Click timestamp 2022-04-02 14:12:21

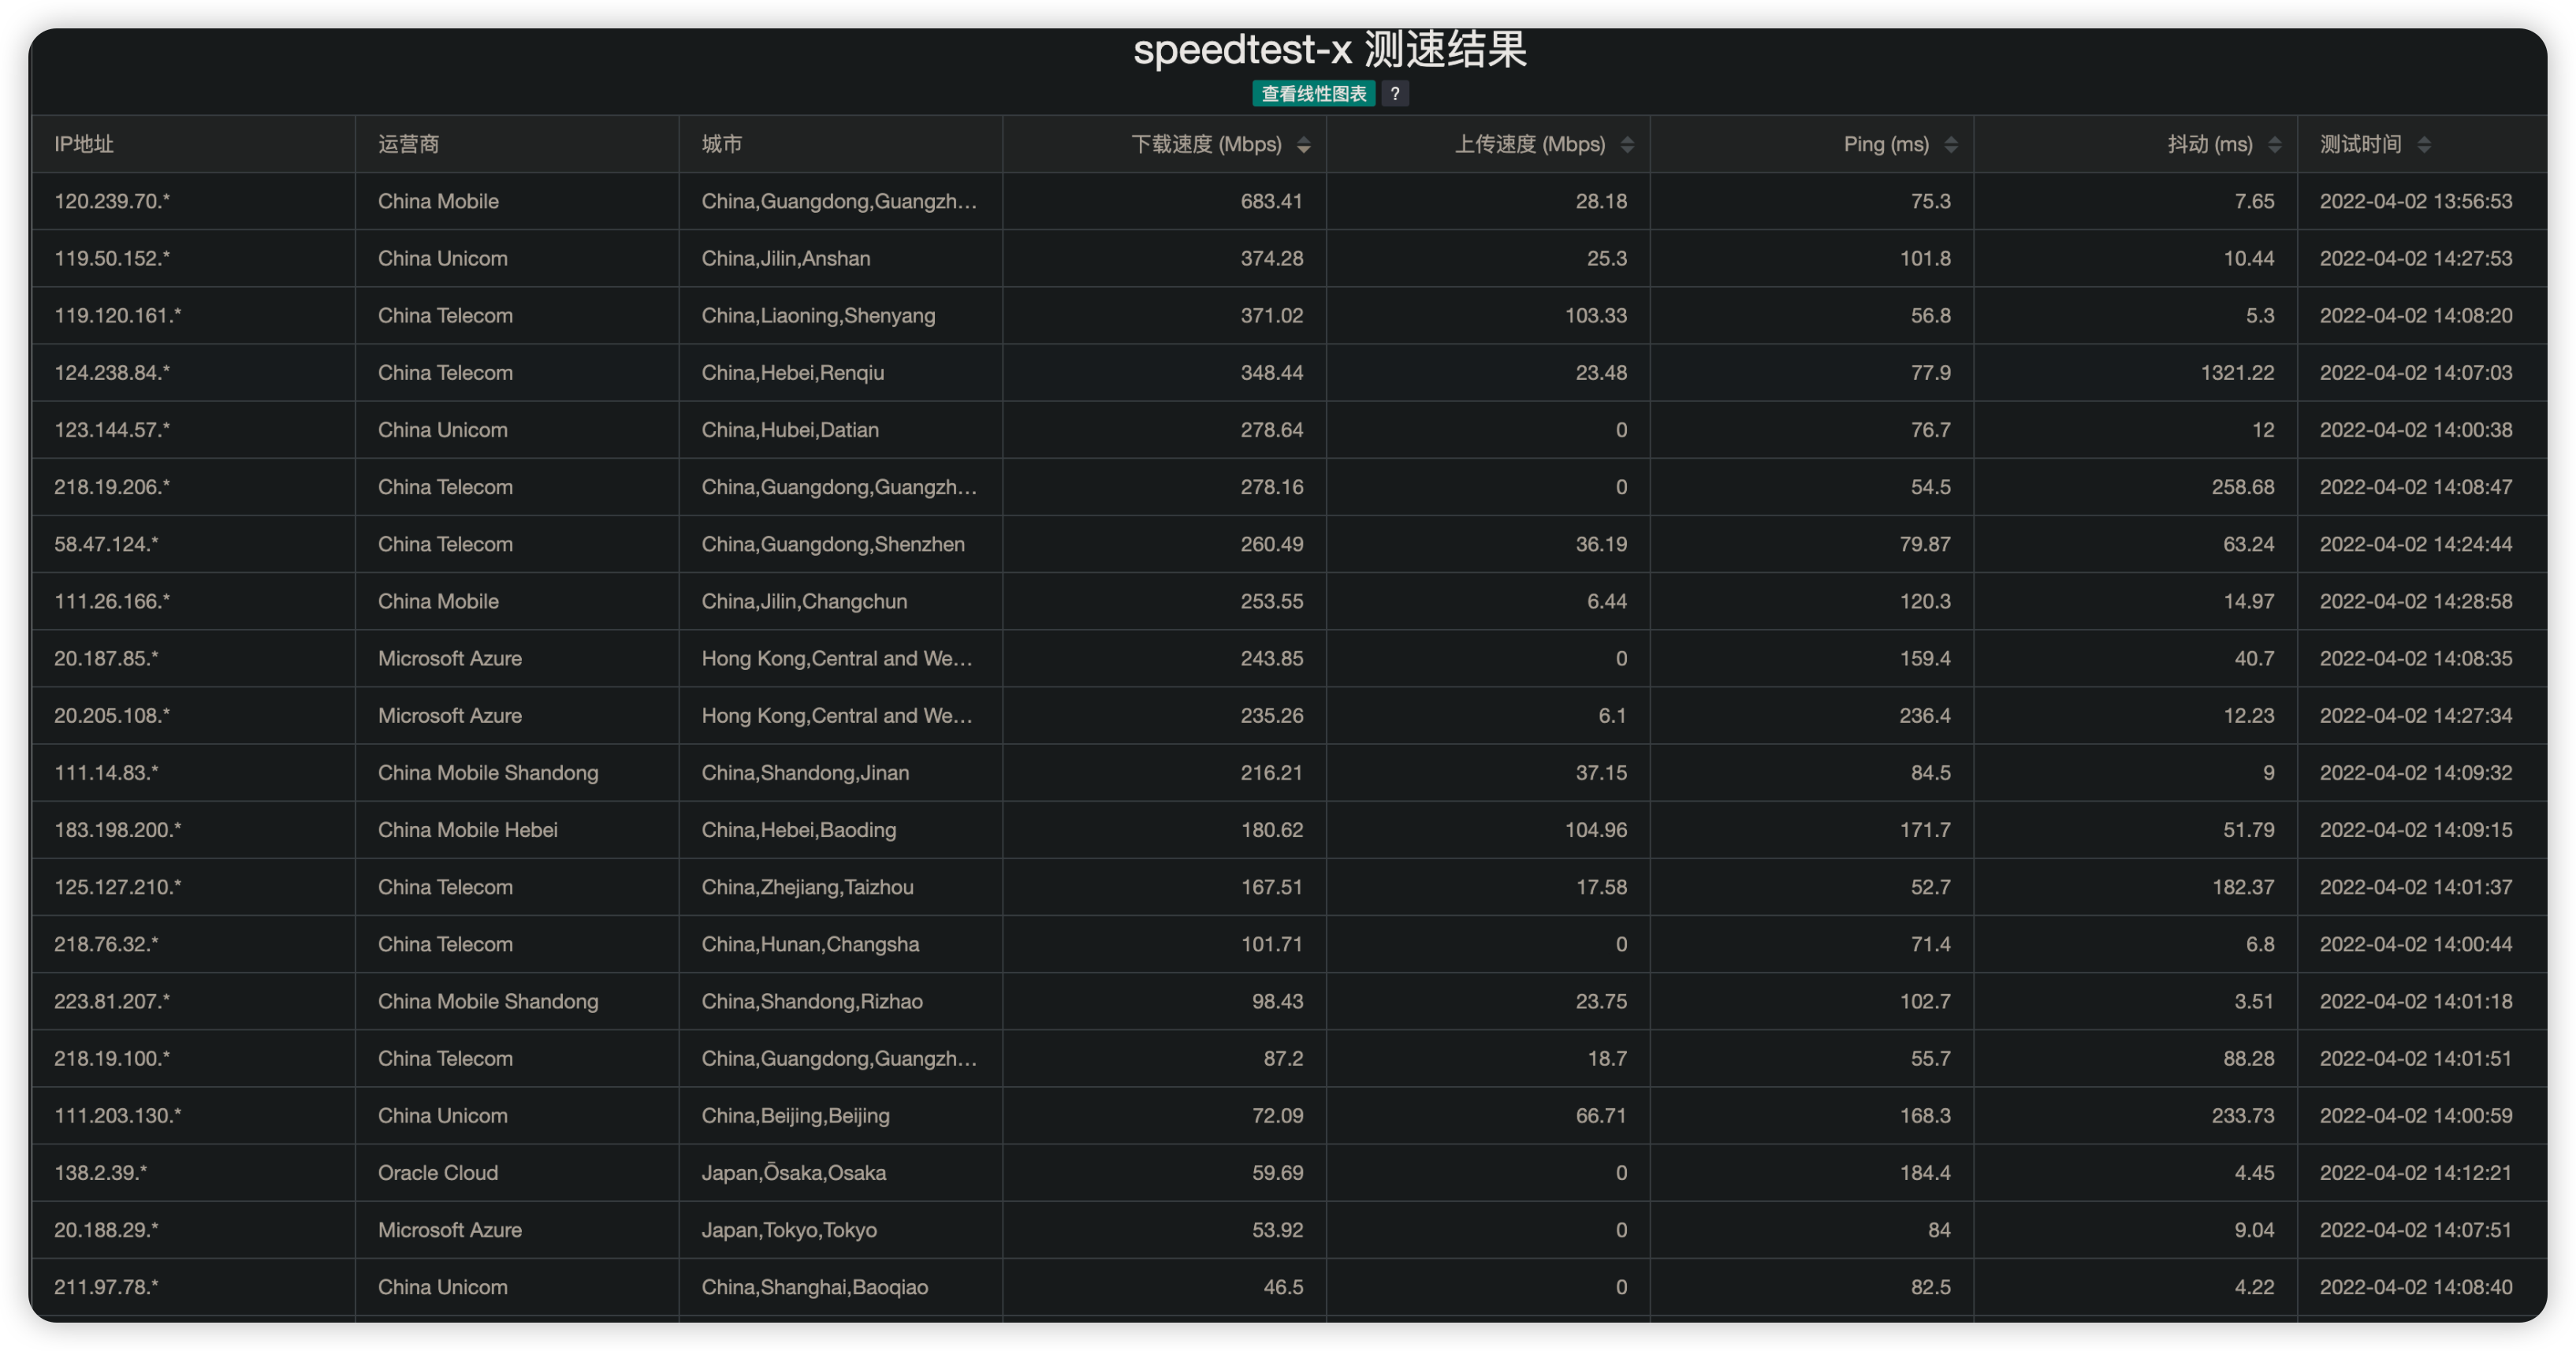pyautogui.click(x=2416, y=1172)
